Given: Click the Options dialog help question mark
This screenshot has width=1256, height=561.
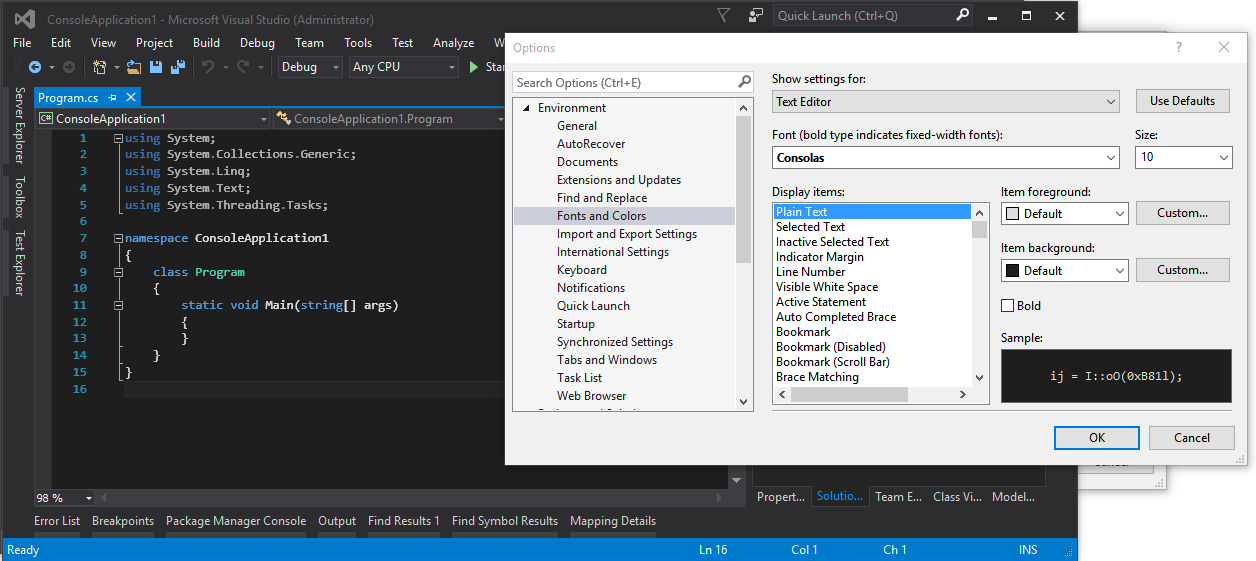Looking at the screenshot, I should (x=1179, y=47).
